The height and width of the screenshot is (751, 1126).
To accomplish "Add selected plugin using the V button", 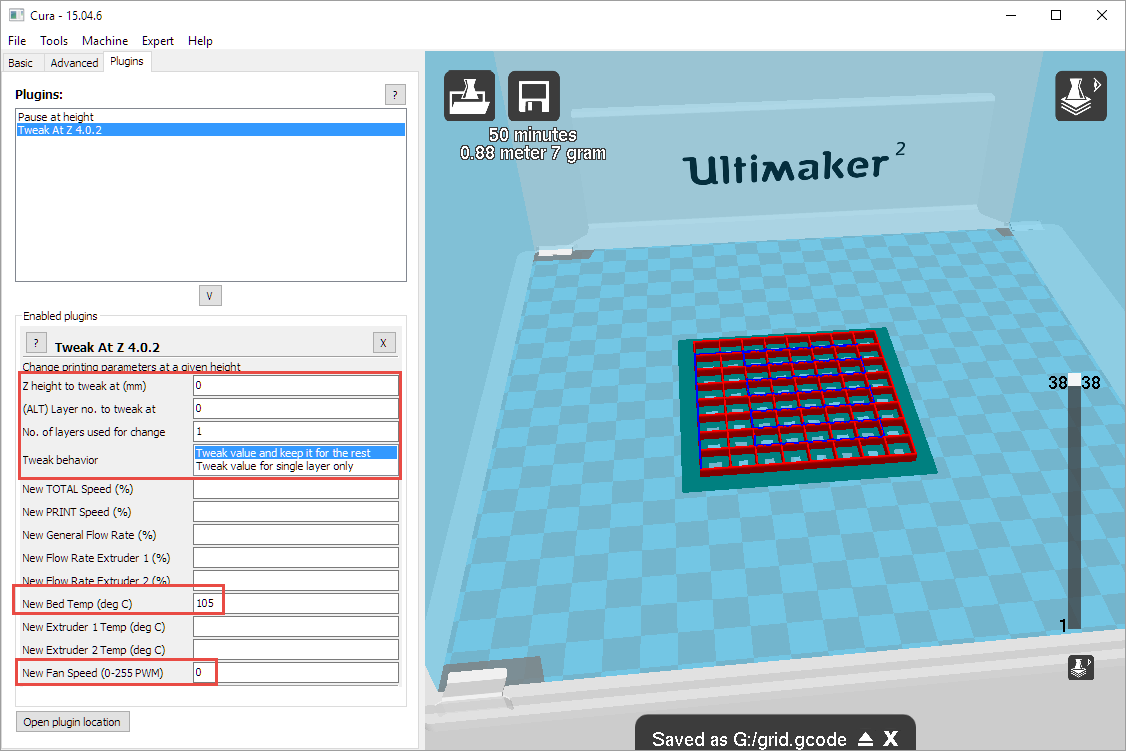I will 210,296.
